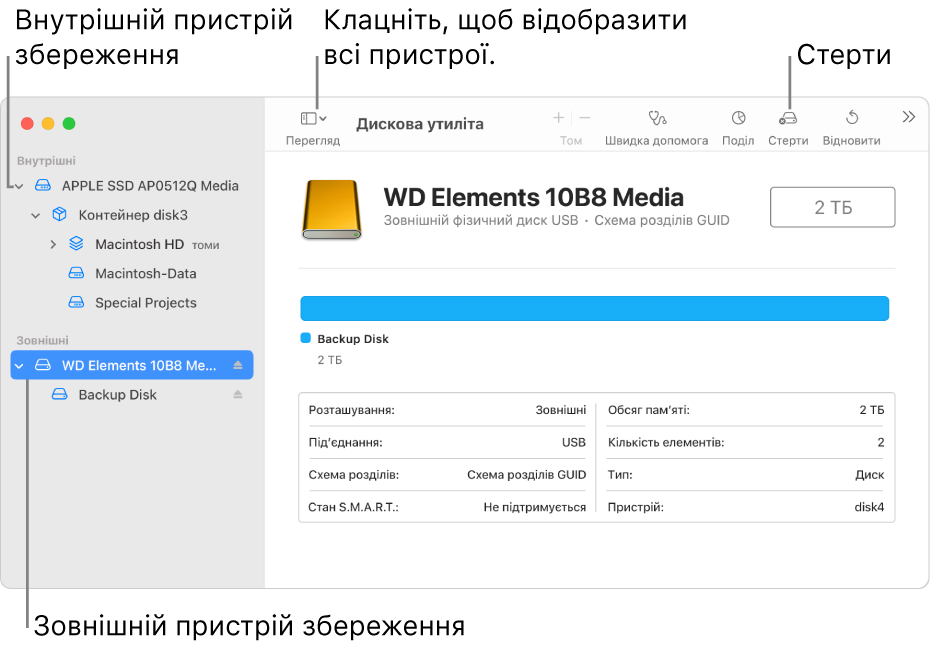Image resolution: width=931 pixels, height=646 pixels.
Task: Click the Тип value Диск
Action: point(869,475)
